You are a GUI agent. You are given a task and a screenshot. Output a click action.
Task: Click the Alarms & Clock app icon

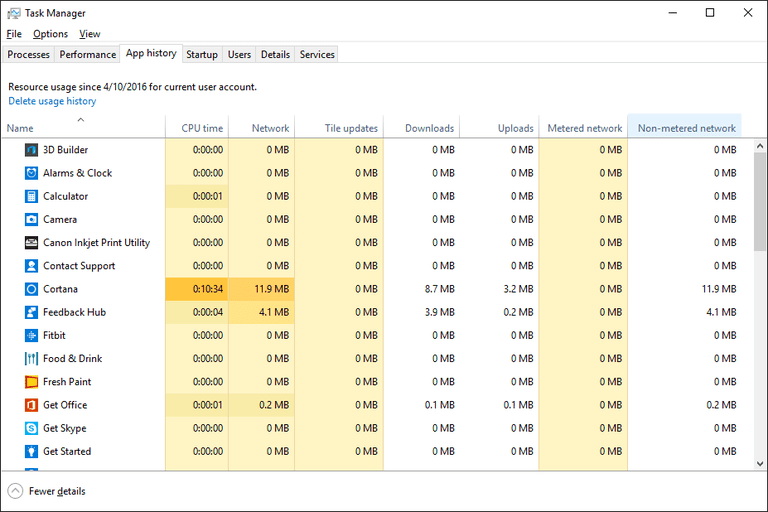click(31, 173)
